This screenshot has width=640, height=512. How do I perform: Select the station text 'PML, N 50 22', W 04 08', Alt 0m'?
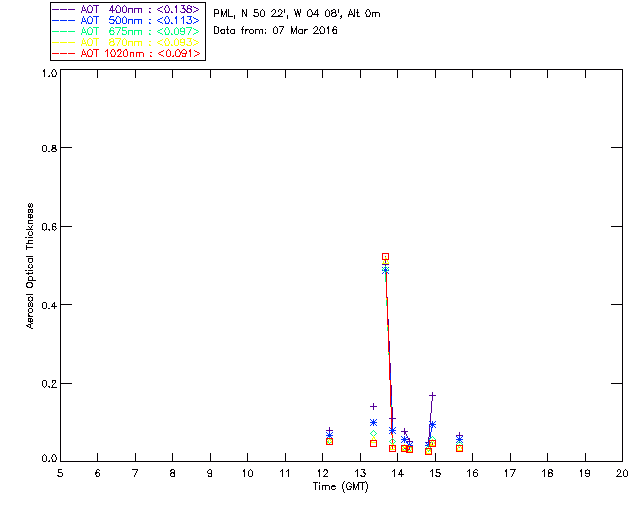[x=297, y=14]
